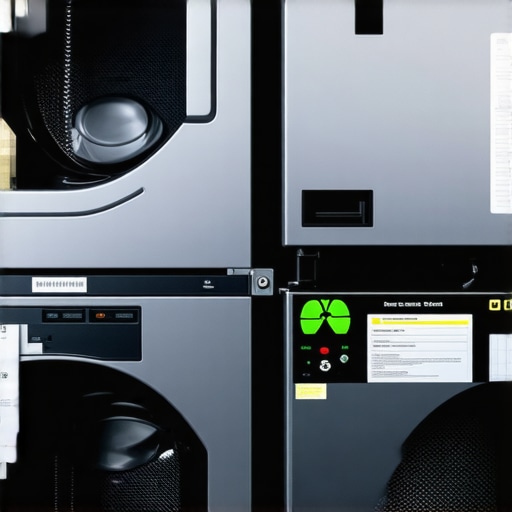Click the white round symbol below the red button
Viewport: 512px width, 512px height.
click(x=325, y=366)
